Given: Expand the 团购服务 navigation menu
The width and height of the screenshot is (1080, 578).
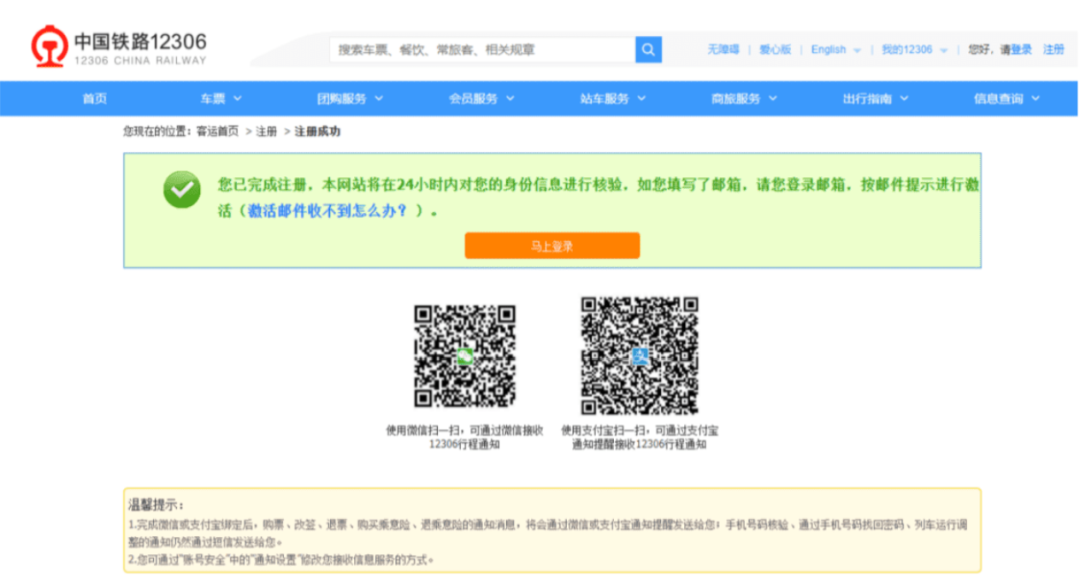Looking at the screenshot, I should tap(349, 99).
